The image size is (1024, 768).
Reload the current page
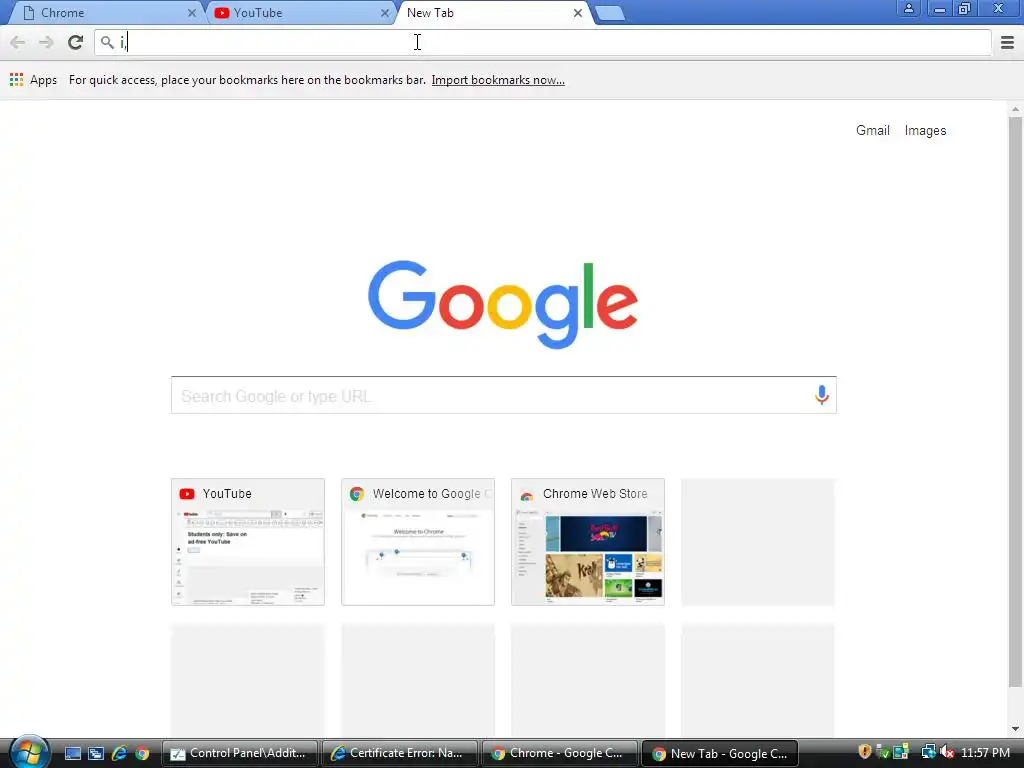pyautogui.click(x=75, y=42)
